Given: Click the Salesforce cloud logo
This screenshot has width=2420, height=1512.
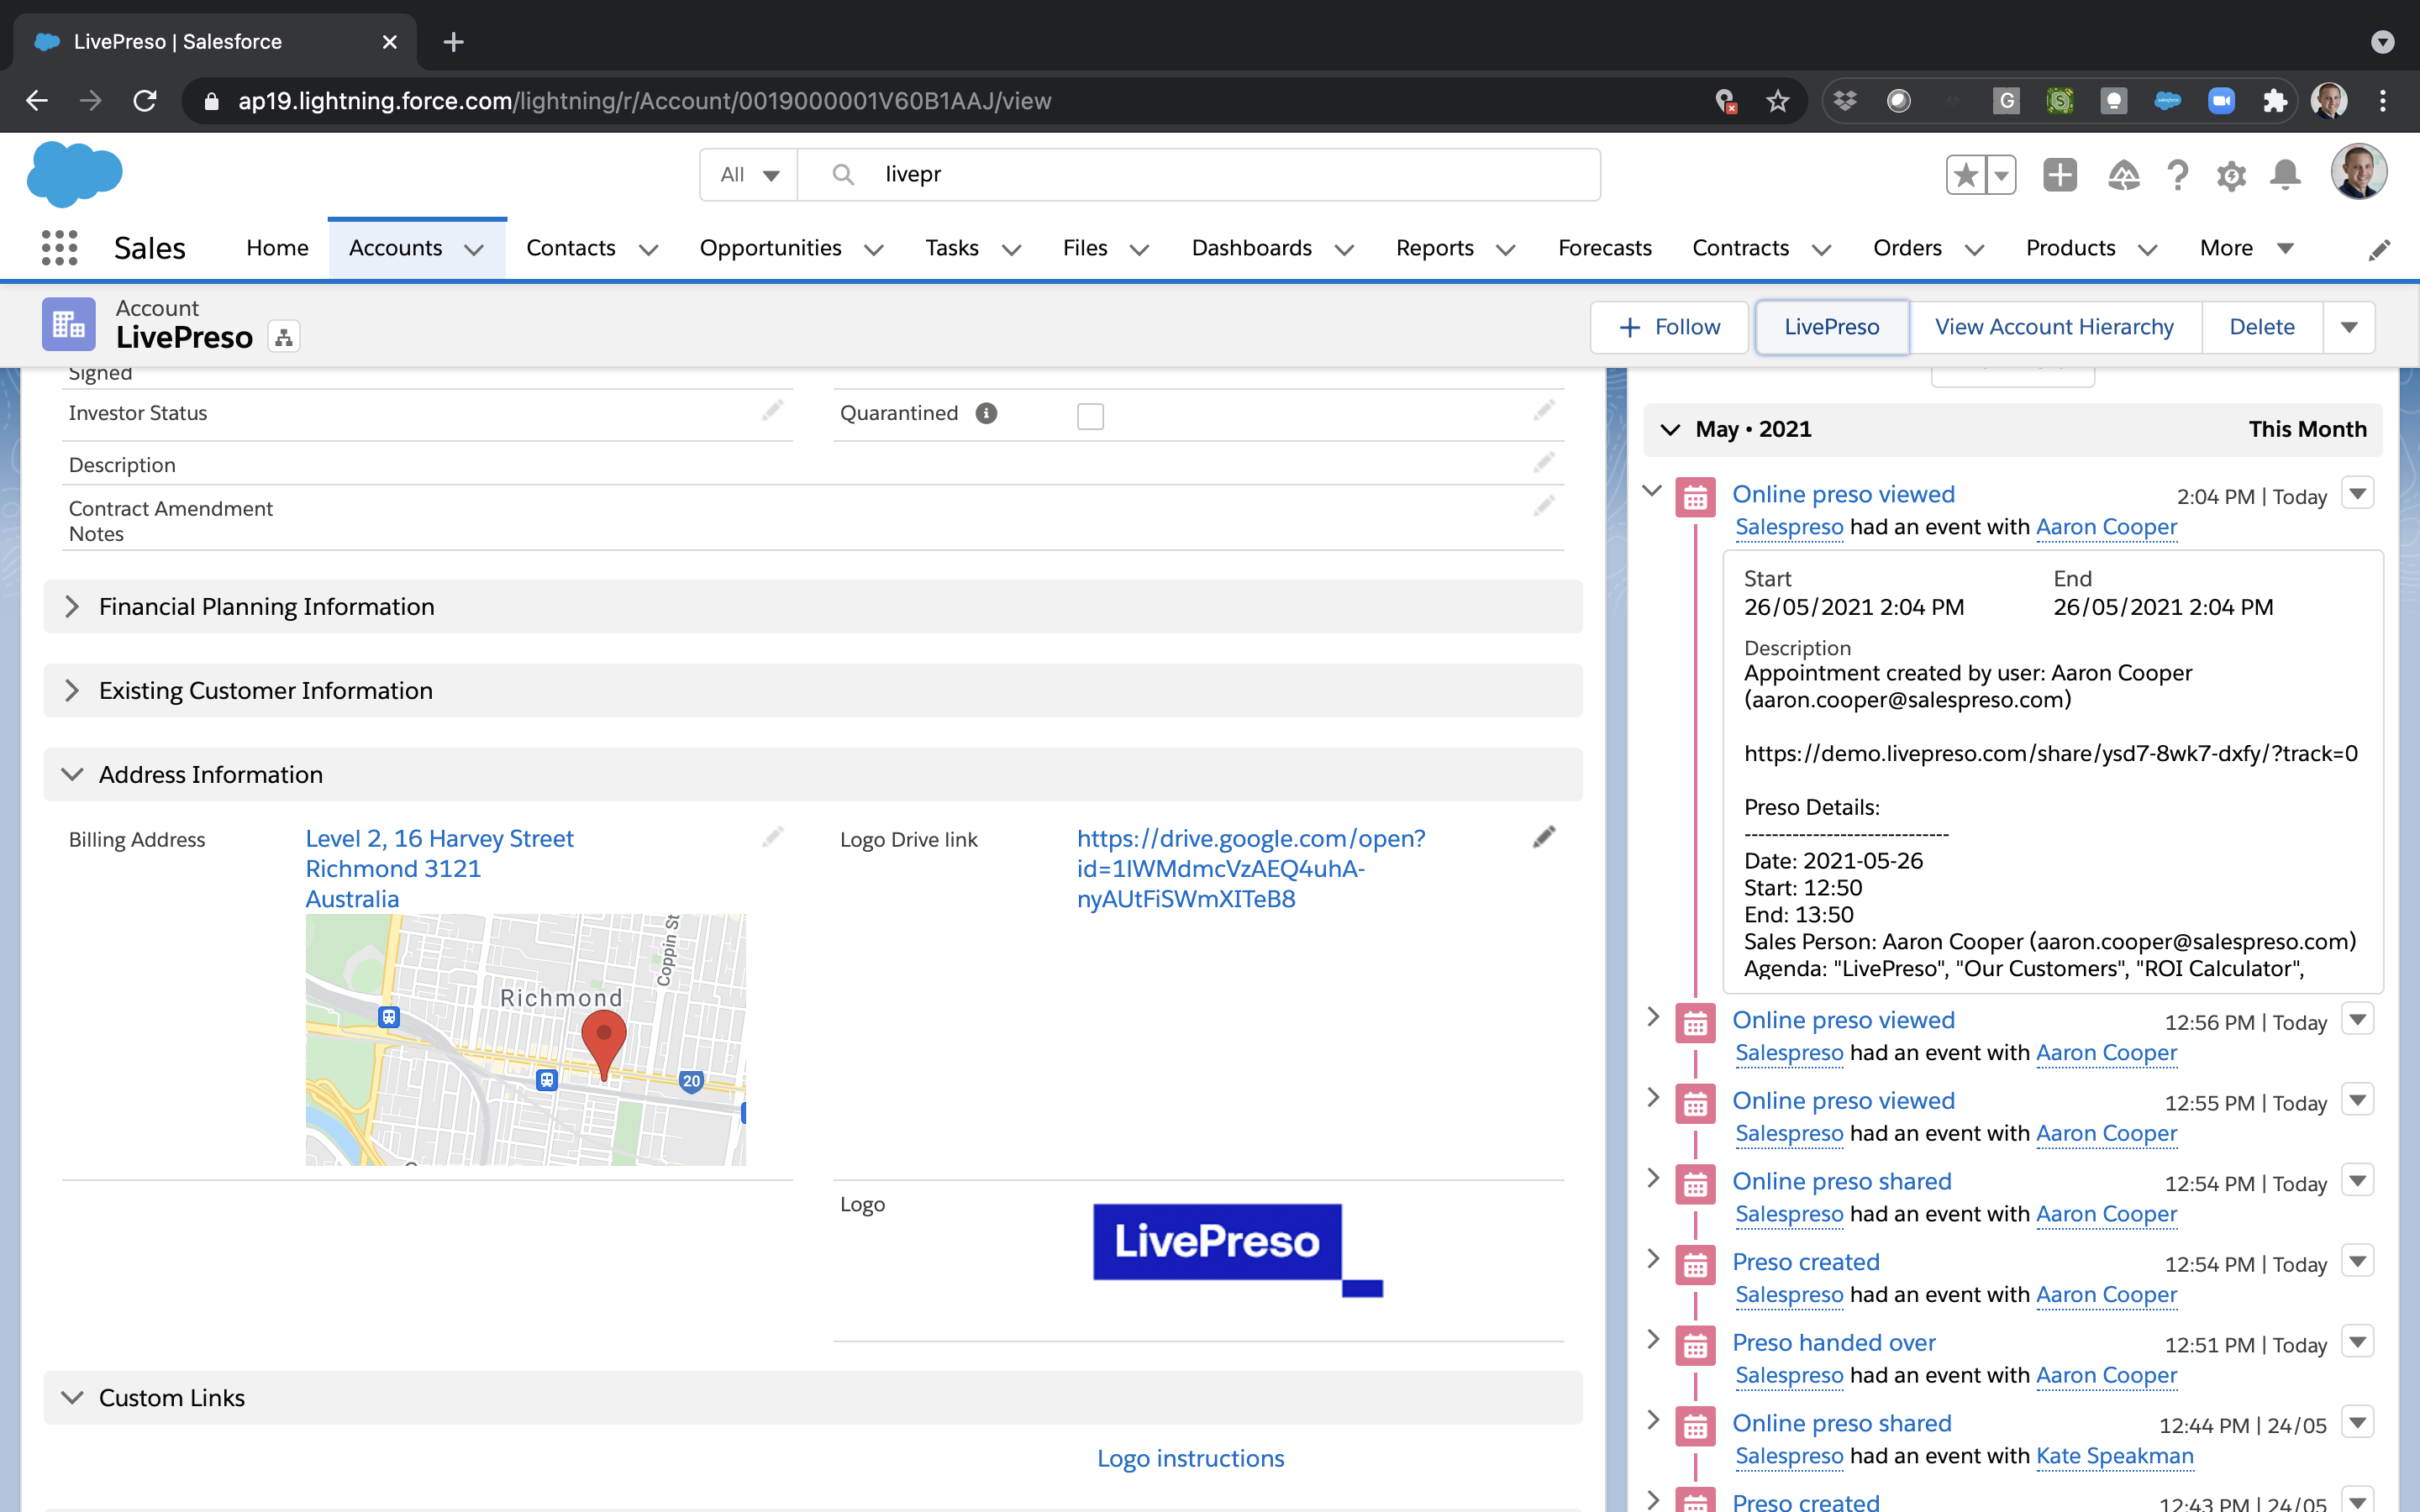Looking at the screenshot, I should 75,174.
